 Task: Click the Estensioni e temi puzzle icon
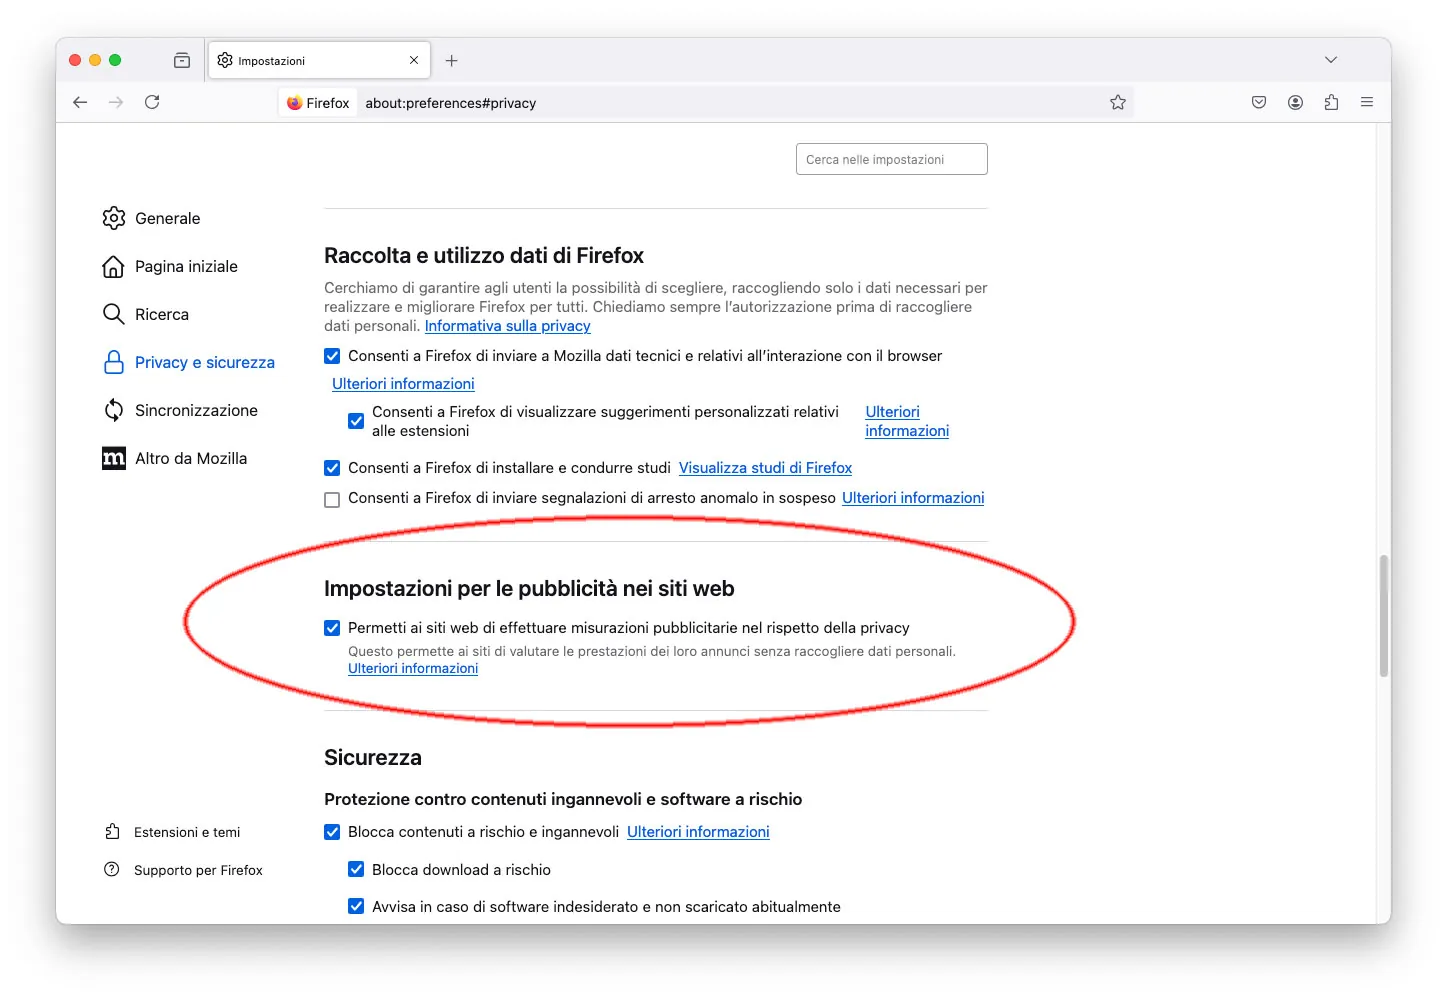click(113, 831)
